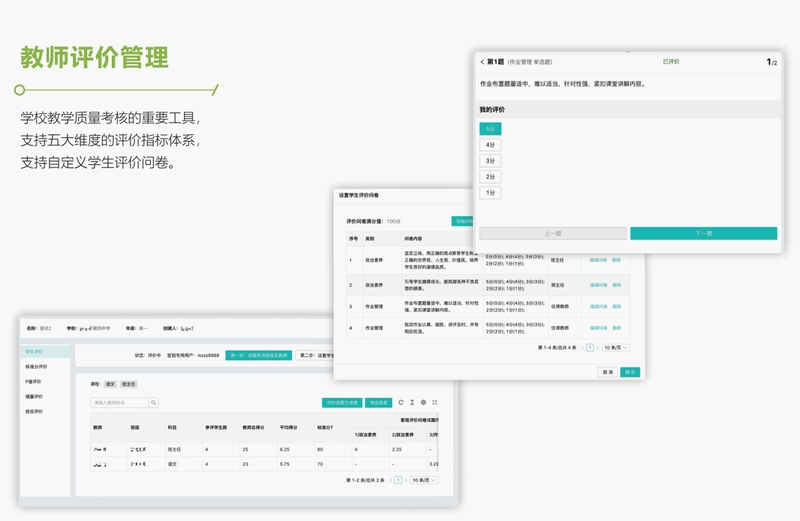The width and height of the screenshot is (800, 521).
Task: Select the 3分 rating option
Action: click(490, 161)
